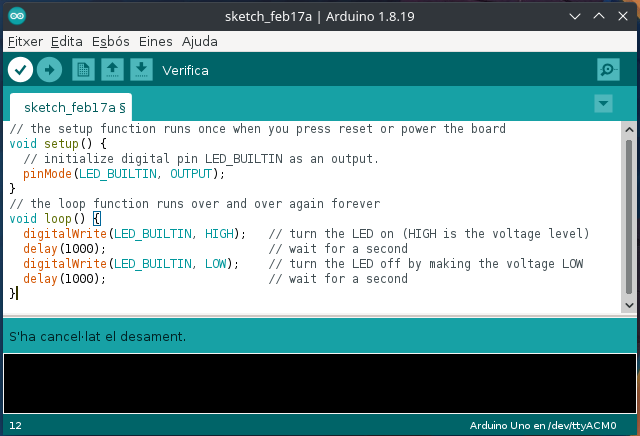
Task: Click the Upload arrow icon
Action: 49,70
